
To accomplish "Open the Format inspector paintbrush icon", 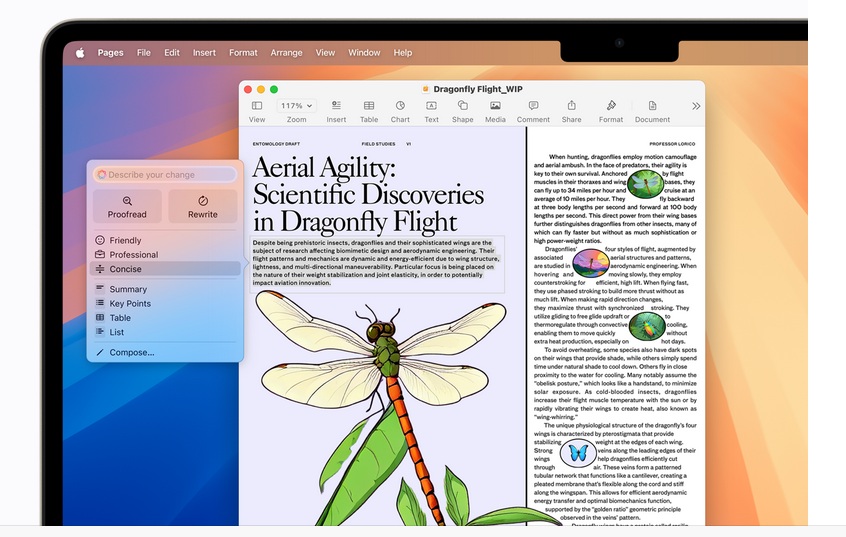I will point(611,105).
